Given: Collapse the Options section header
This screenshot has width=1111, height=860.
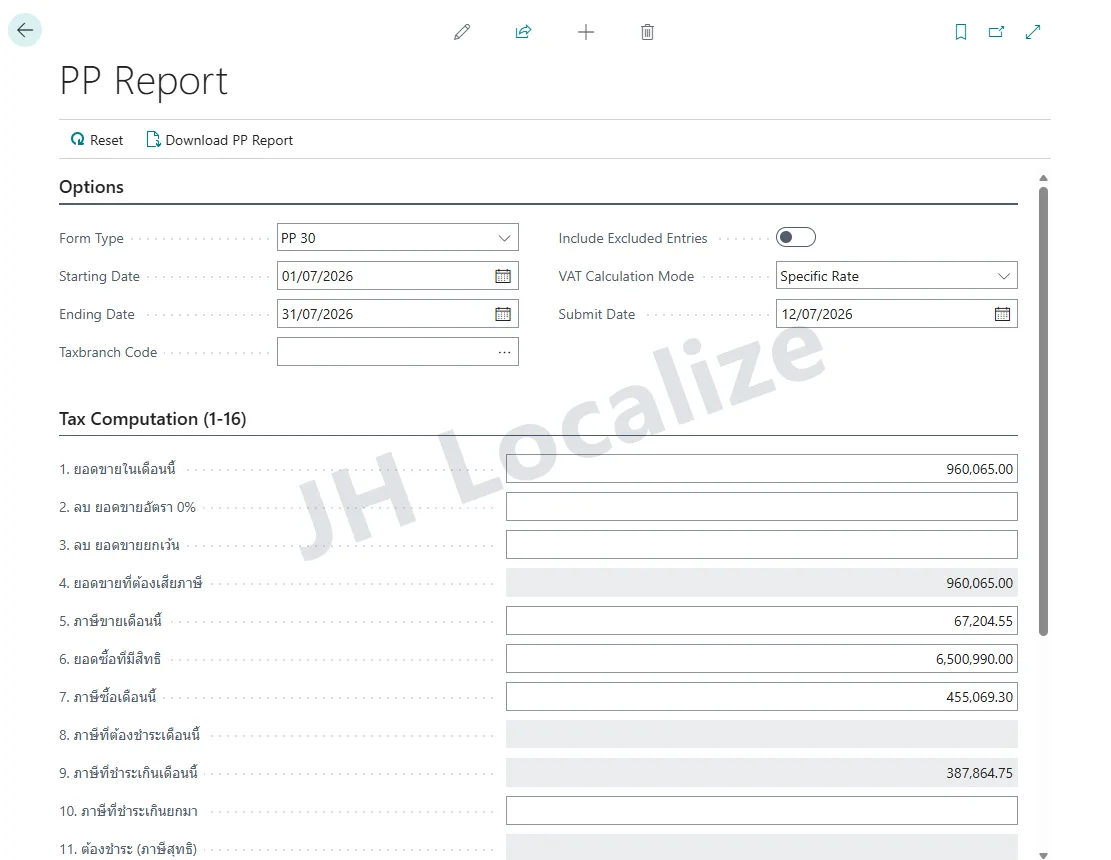Looking at the screenshot, I should click(91, 187).
